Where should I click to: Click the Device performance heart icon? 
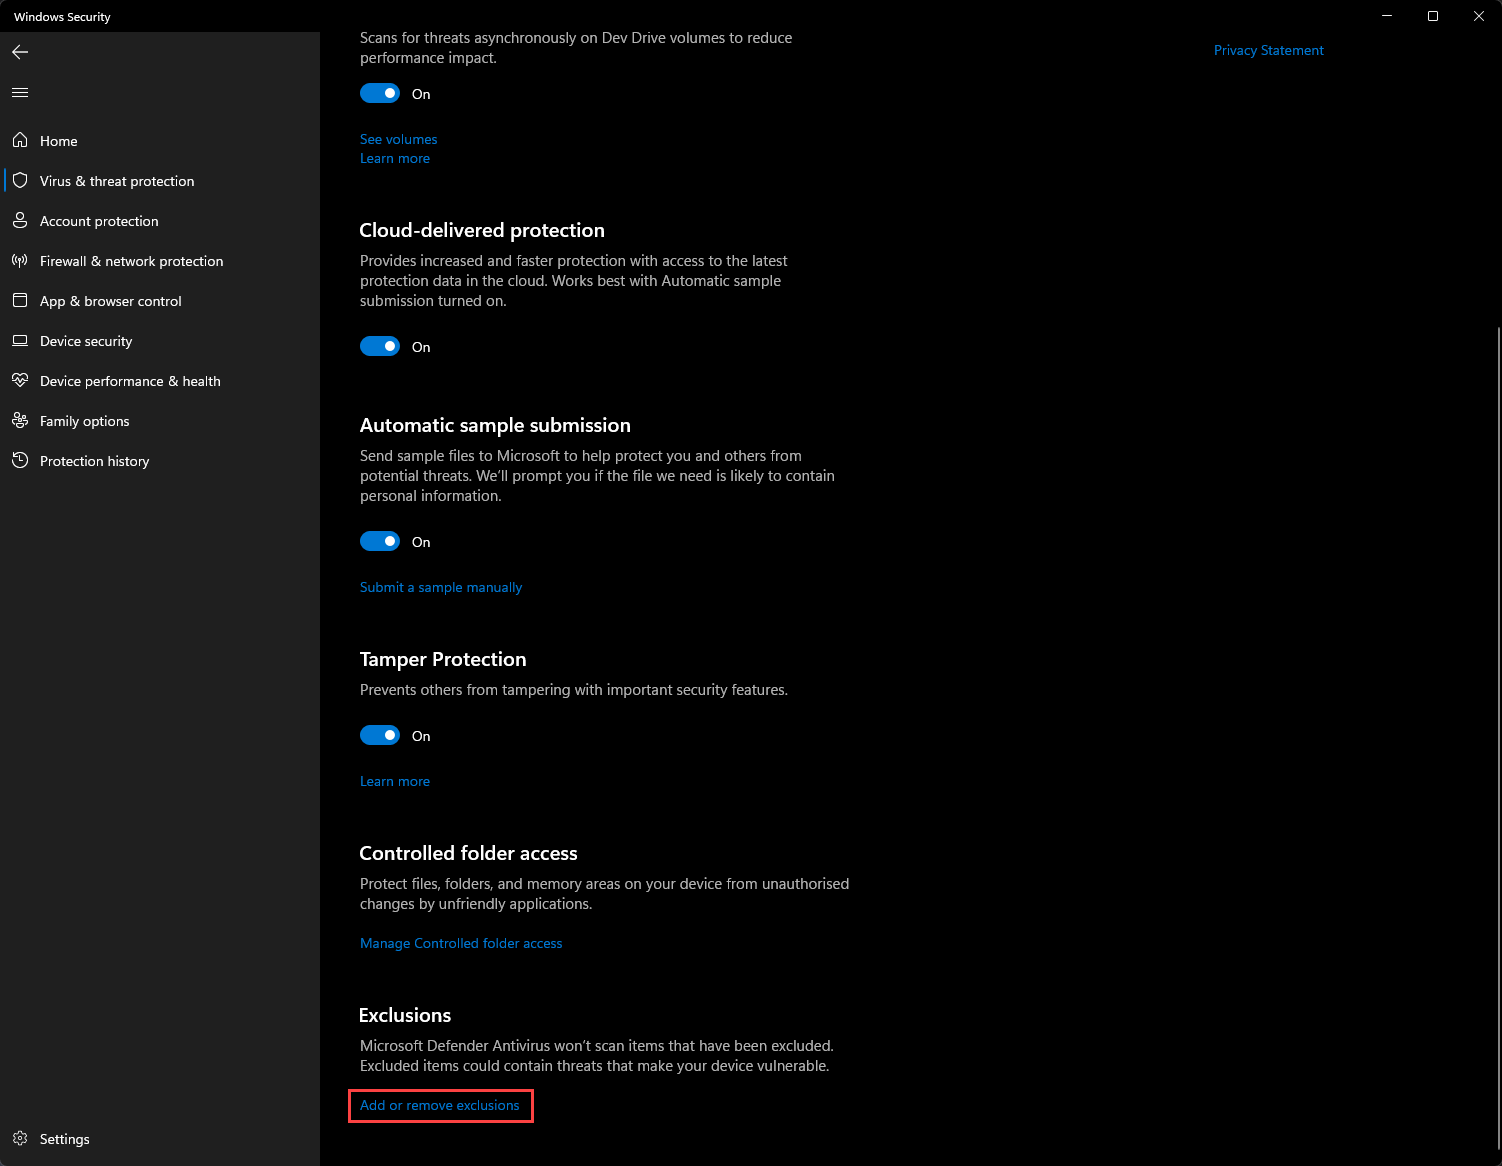tap(20, 381)
